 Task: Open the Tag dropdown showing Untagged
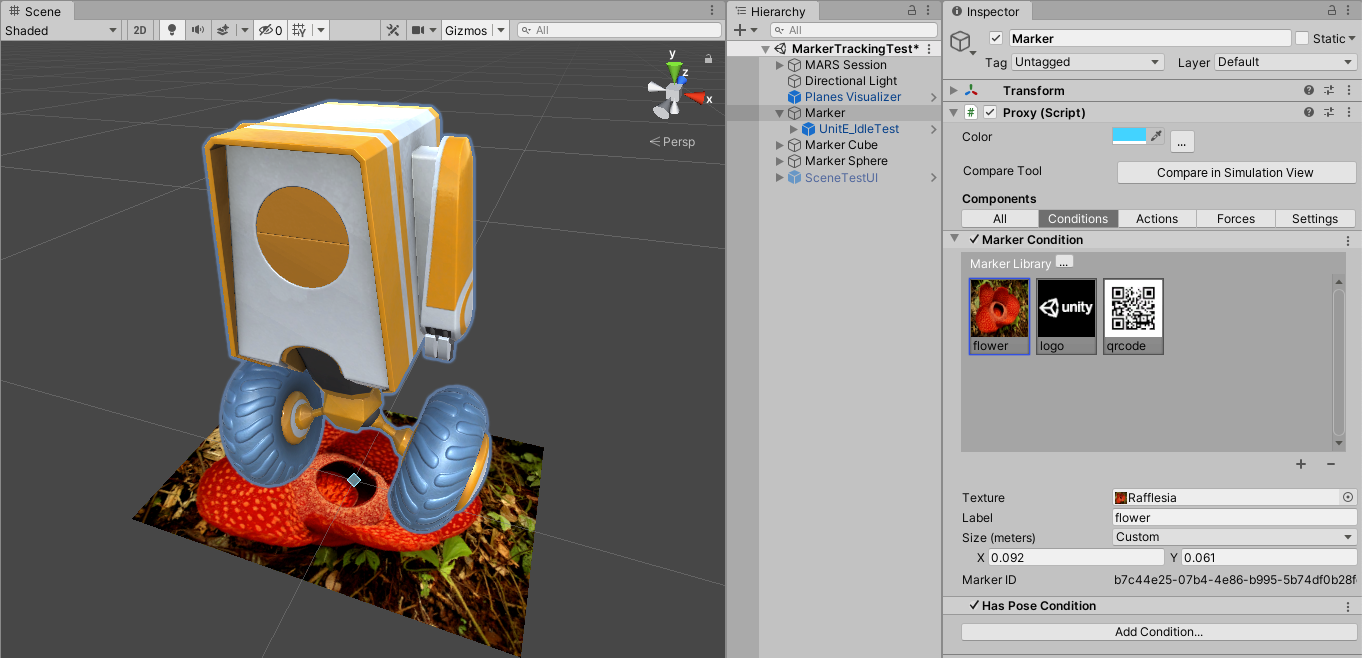click(1087, 62)
